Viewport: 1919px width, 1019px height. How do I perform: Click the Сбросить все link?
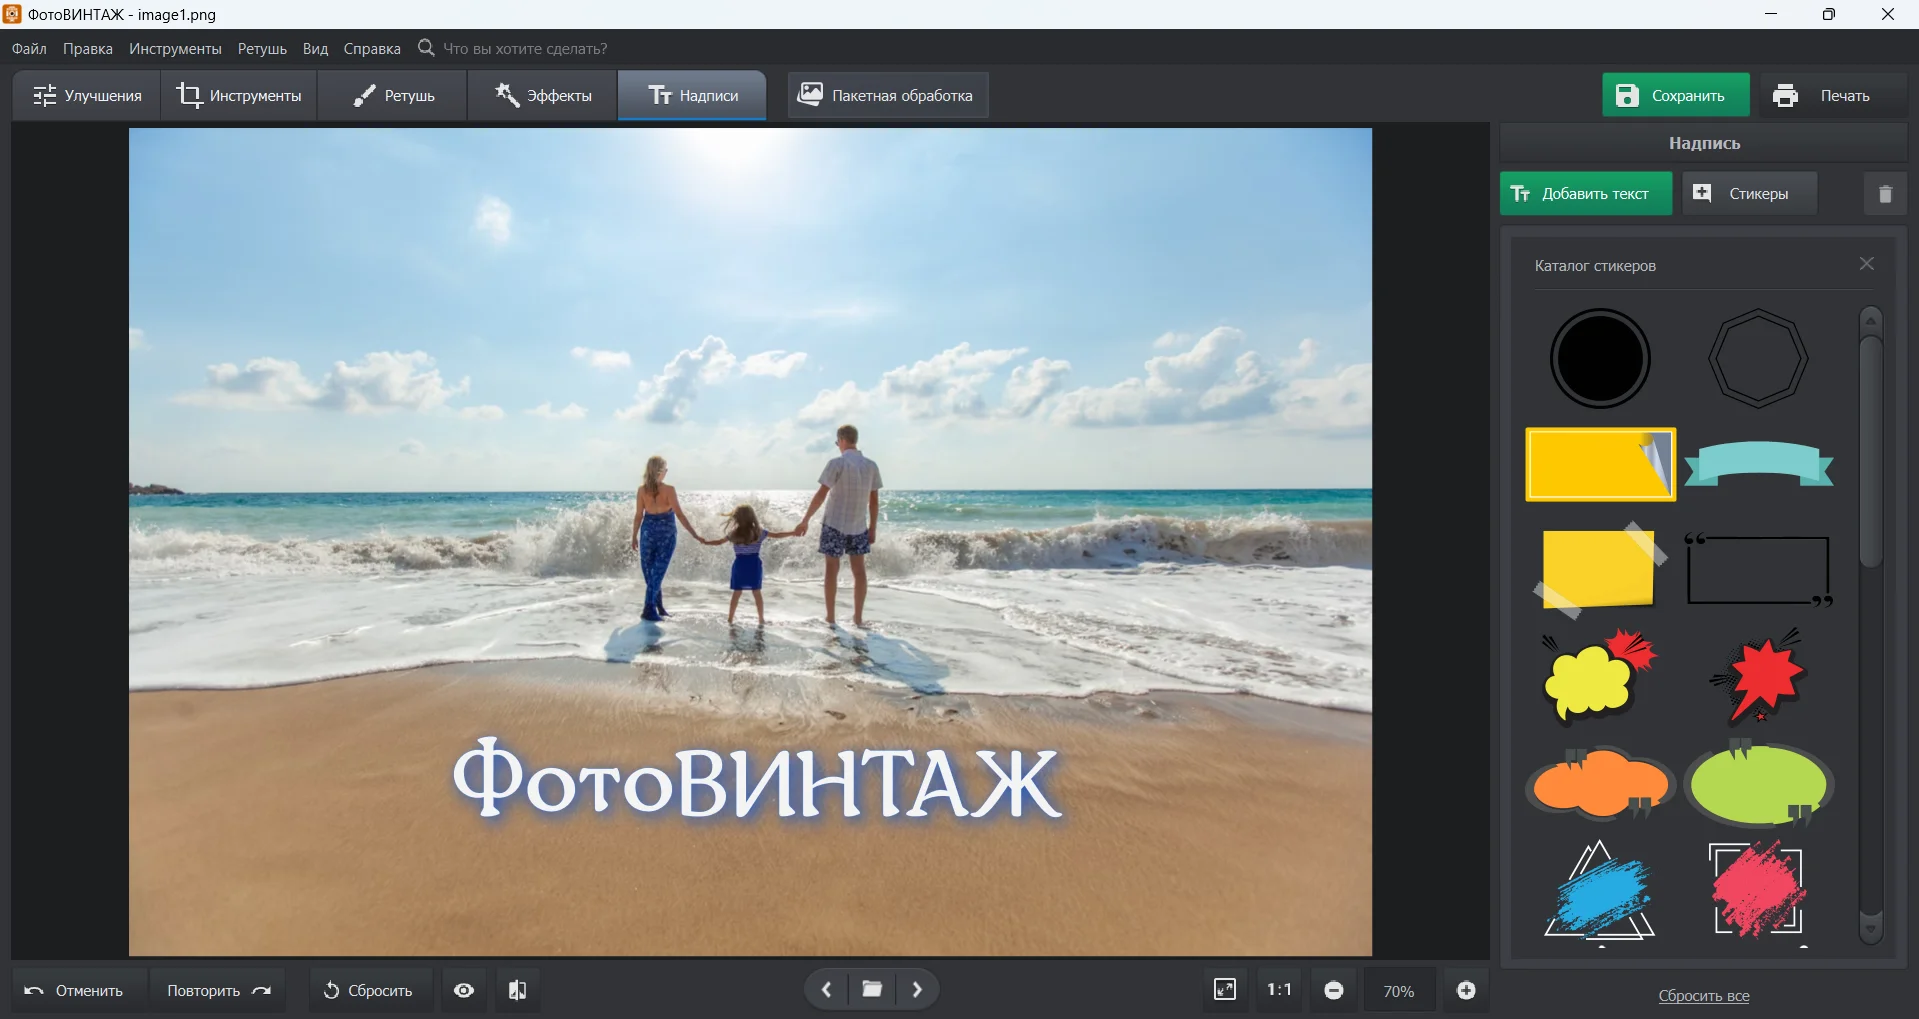[x=1703, y=995]
